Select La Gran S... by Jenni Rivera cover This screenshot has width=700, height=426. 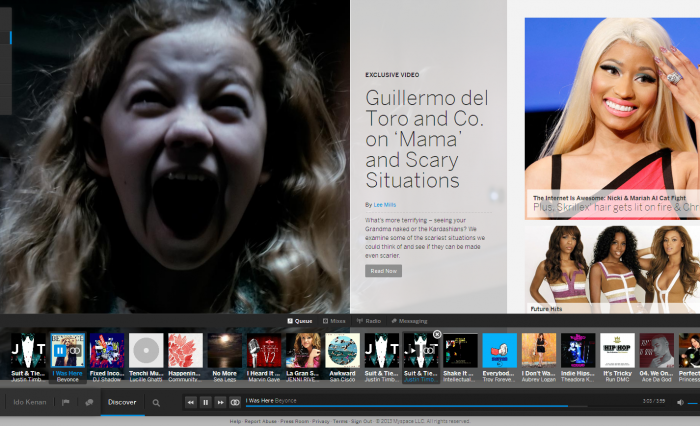coord(303,351)
